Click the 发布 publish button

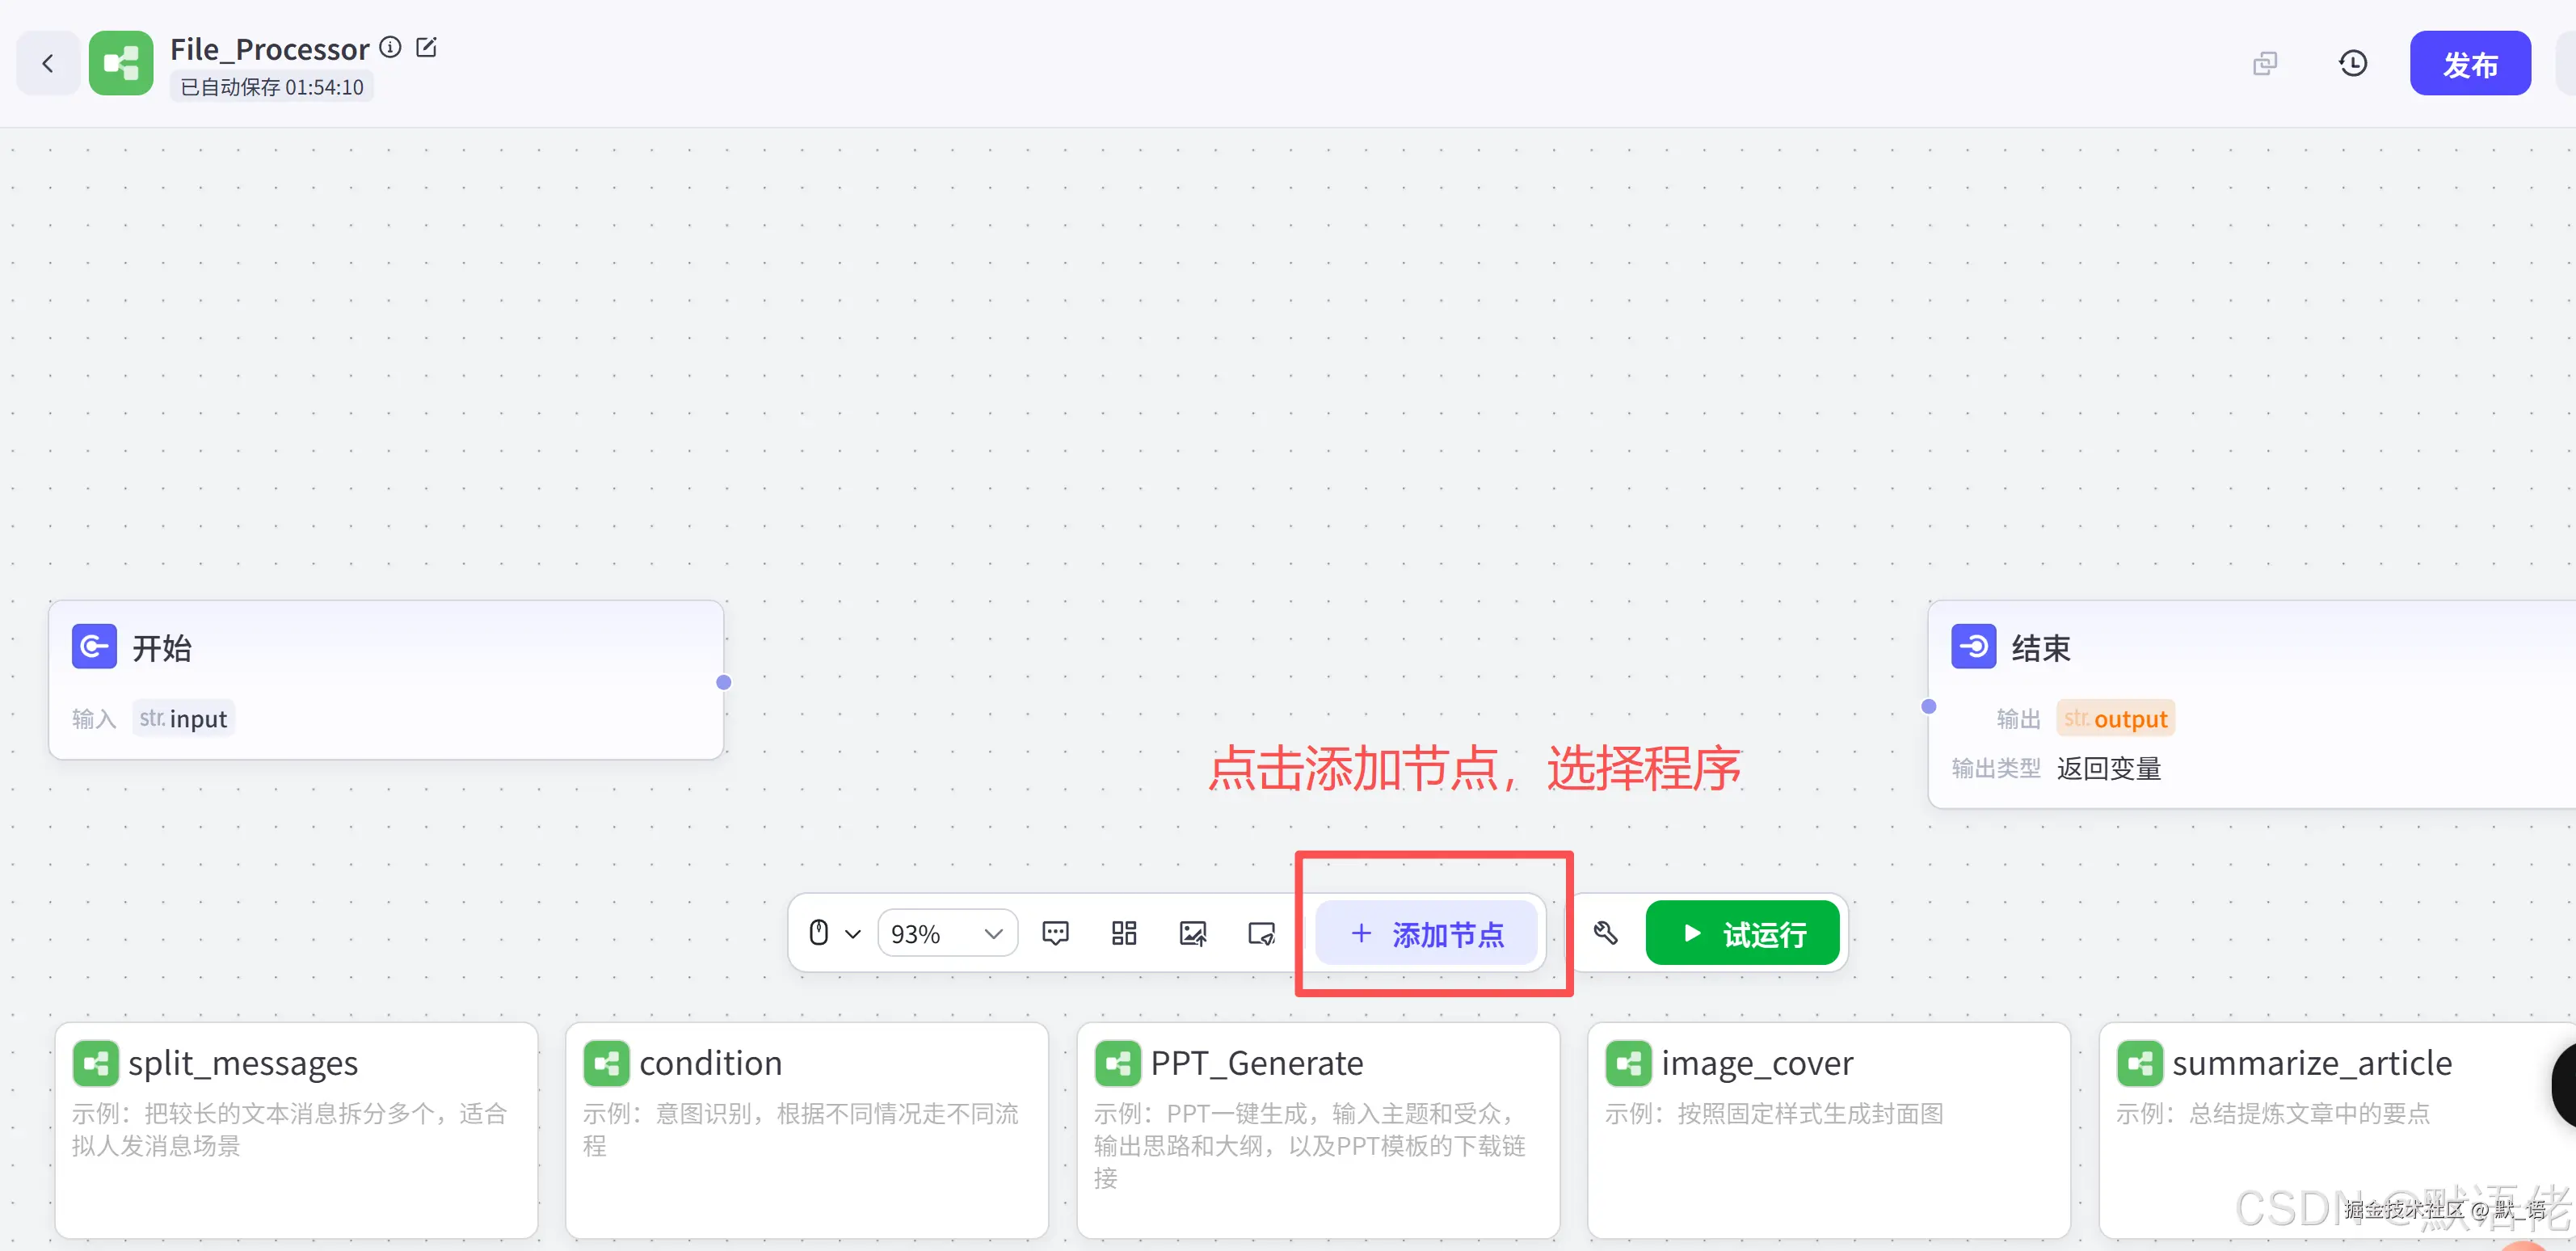[x=2470, y=62]
